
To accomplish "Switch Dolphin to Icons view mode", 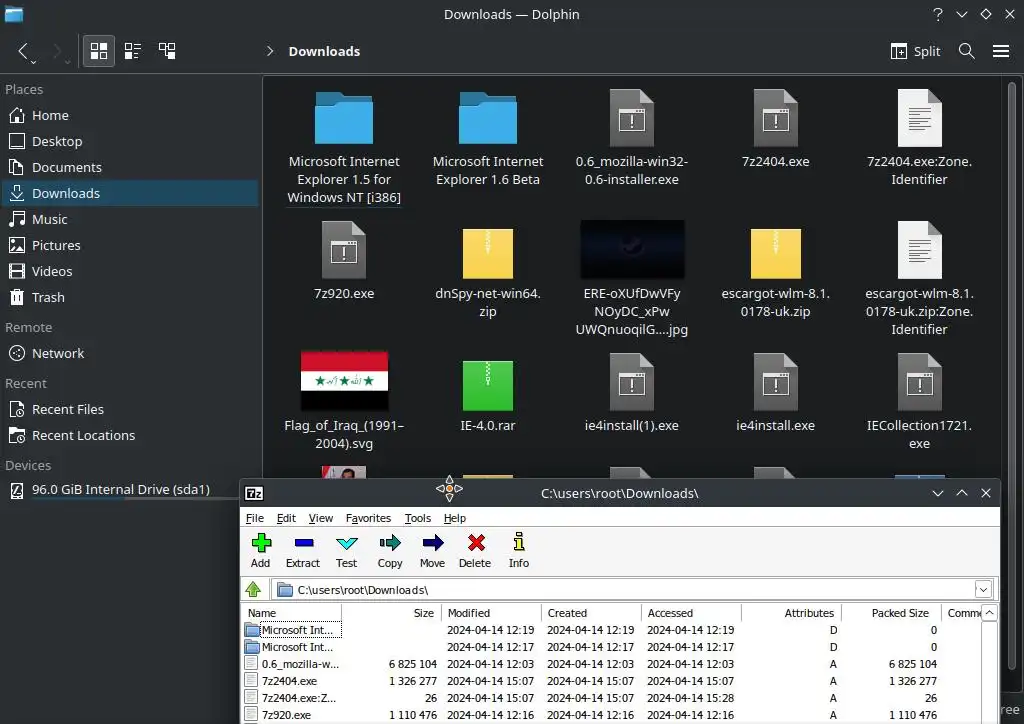I will tap(99, 51).
